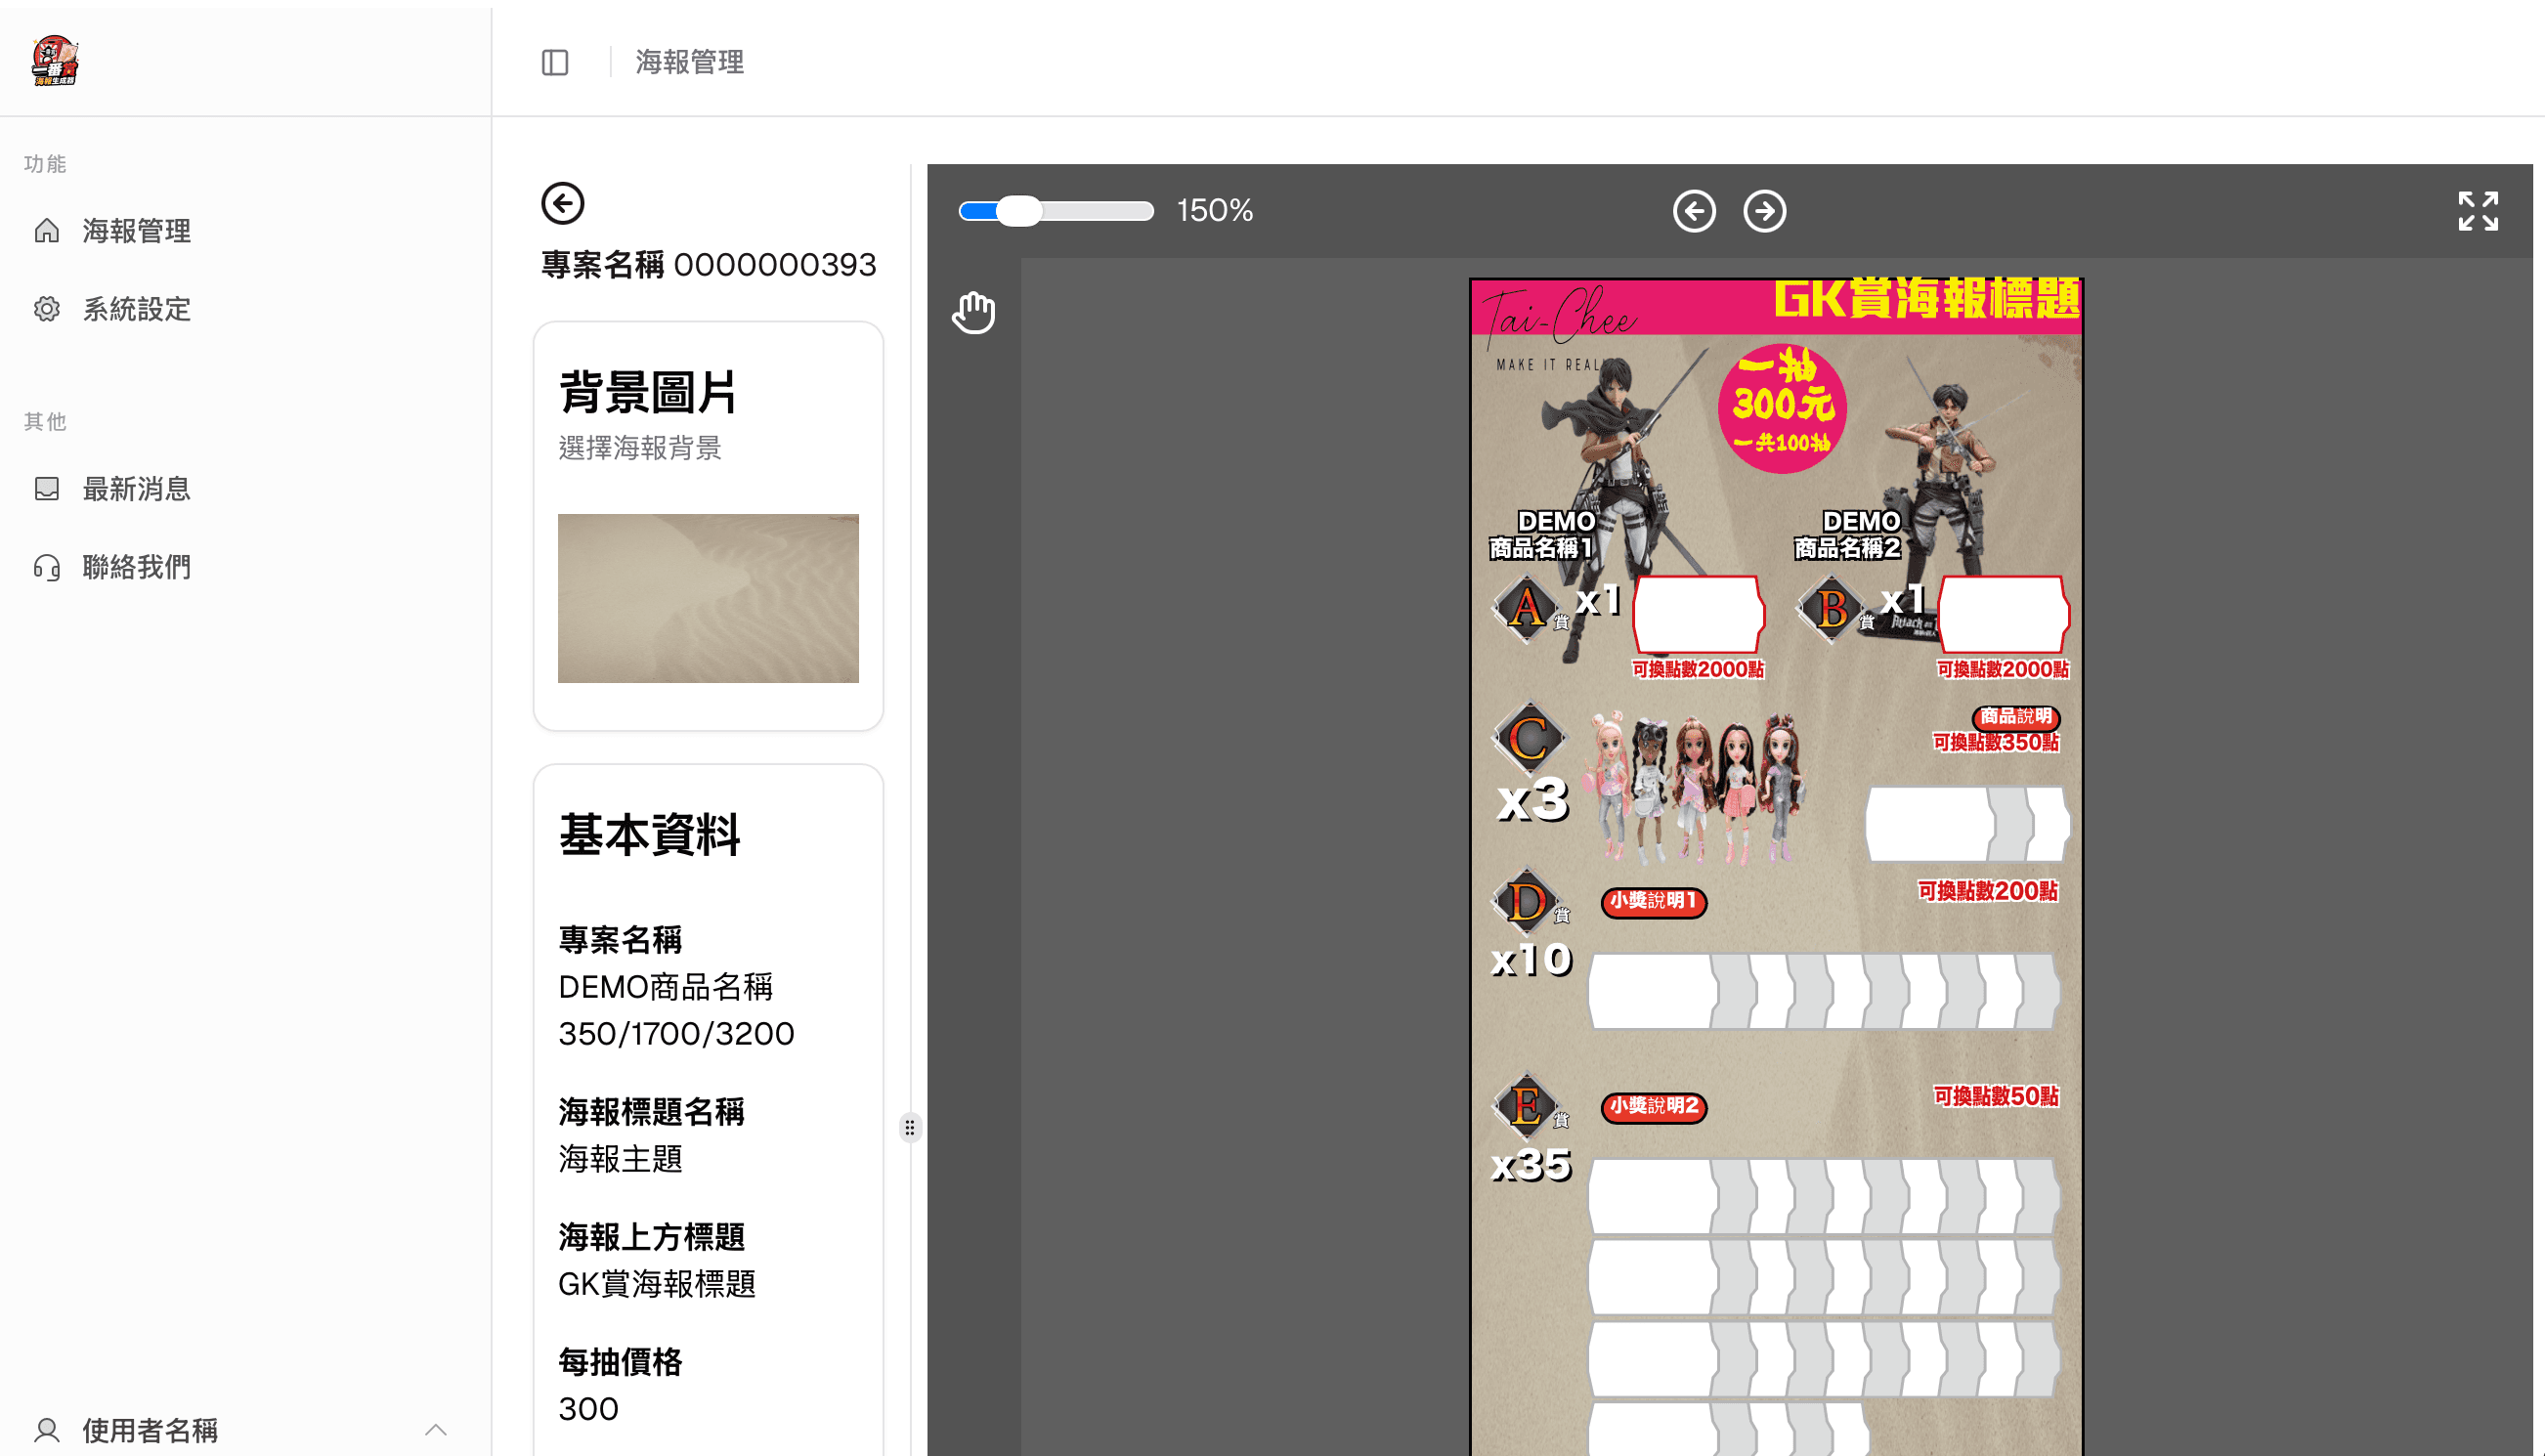Screen dimensions: 2545x1456
Task: Go back with the circled left arrow above 專案名稱
Action: tap(563, 204)
